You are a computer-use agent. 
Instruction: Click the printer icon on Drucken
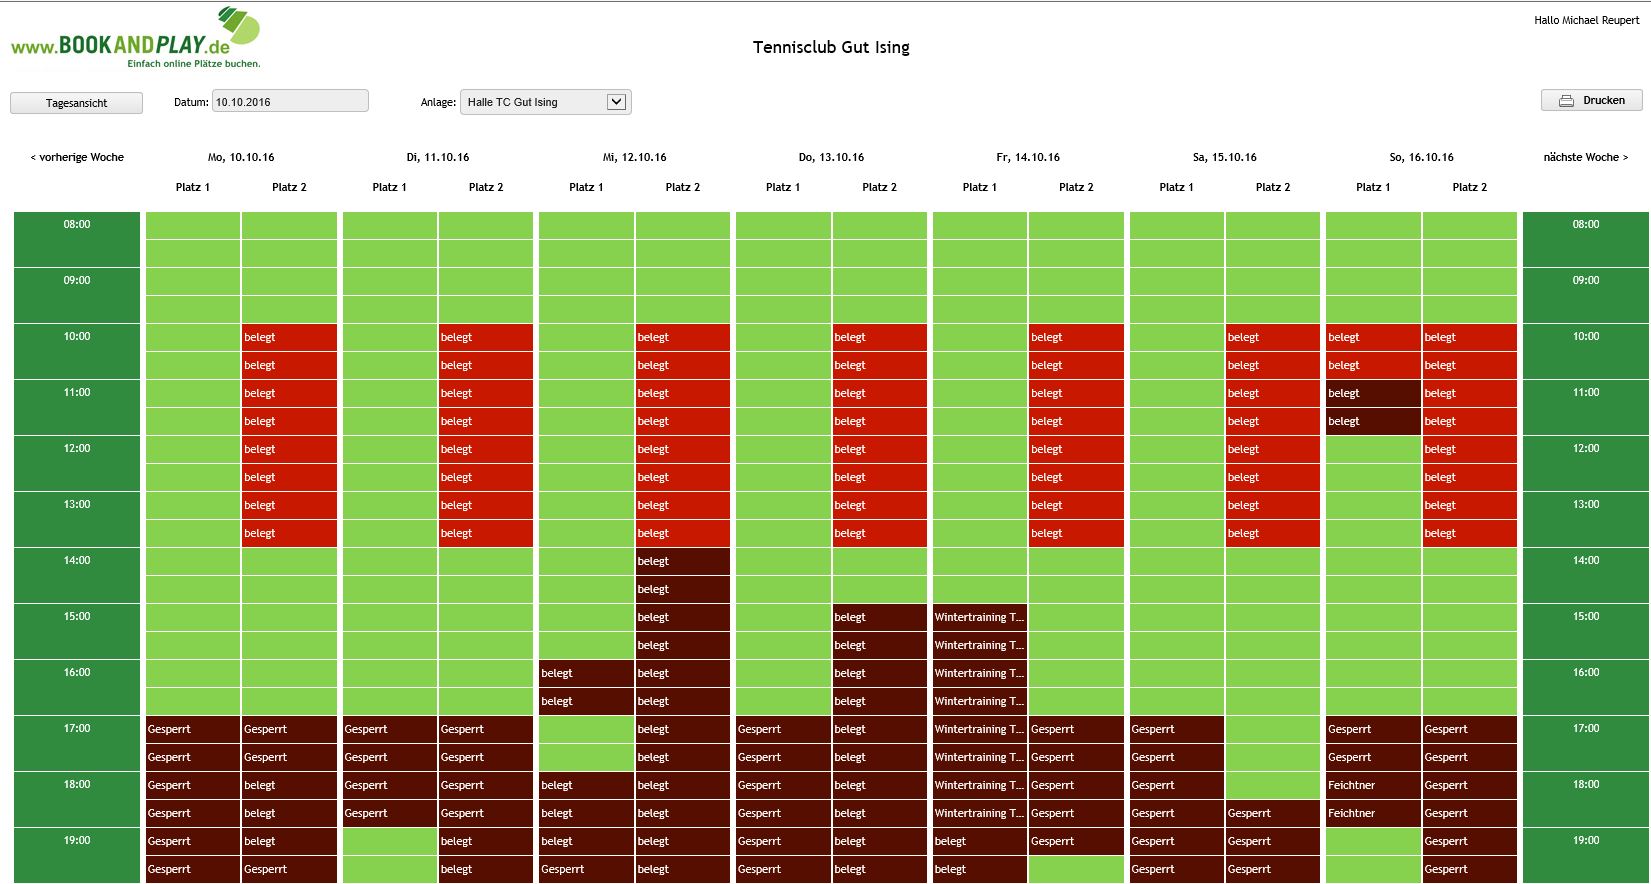pyautogui.click(x=1566, y=101)
